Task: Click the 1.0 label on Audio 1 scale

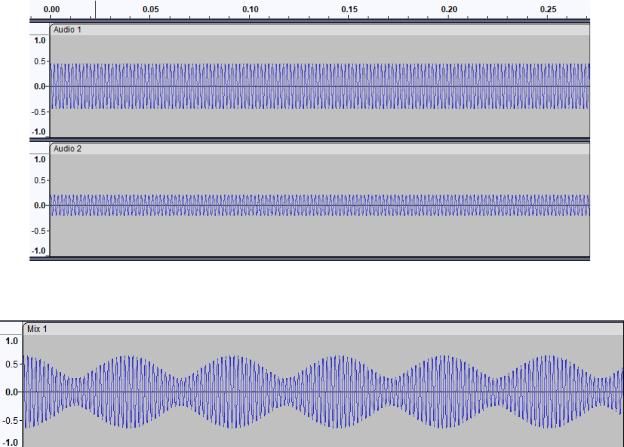Action: point(39,40)
